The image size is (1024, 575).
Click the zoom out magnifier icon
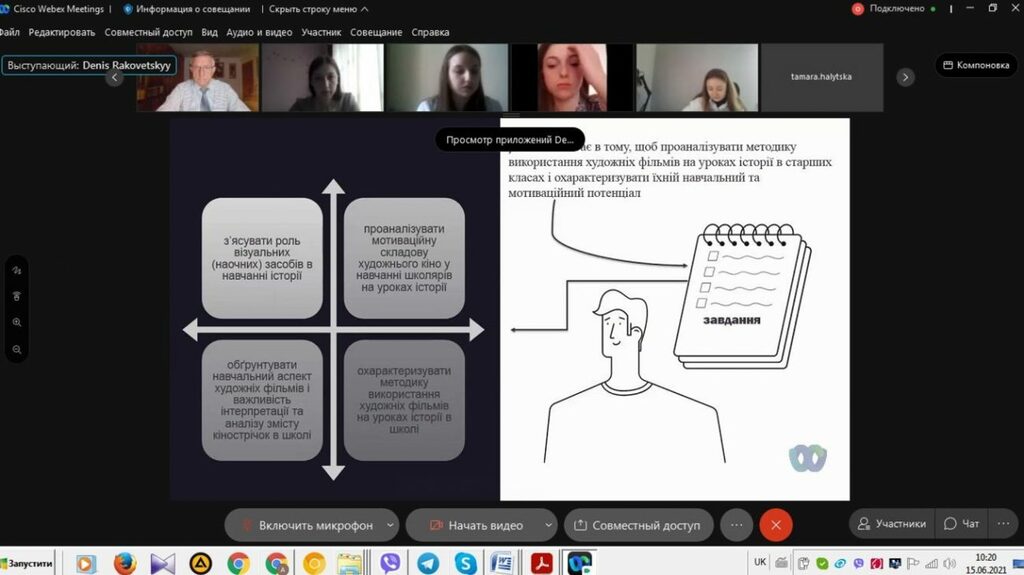click(x=17, y=349)
